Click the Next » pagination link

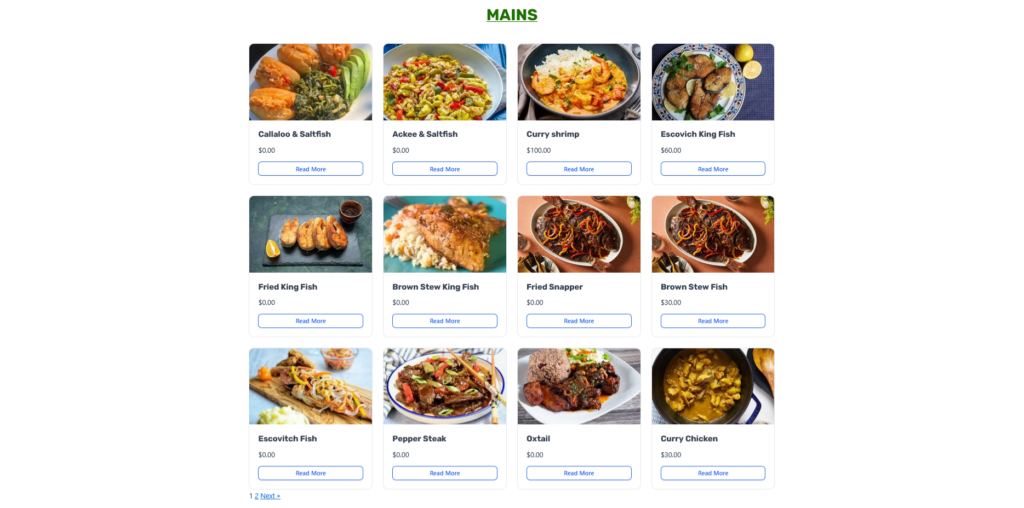click(x=270, y=496)
